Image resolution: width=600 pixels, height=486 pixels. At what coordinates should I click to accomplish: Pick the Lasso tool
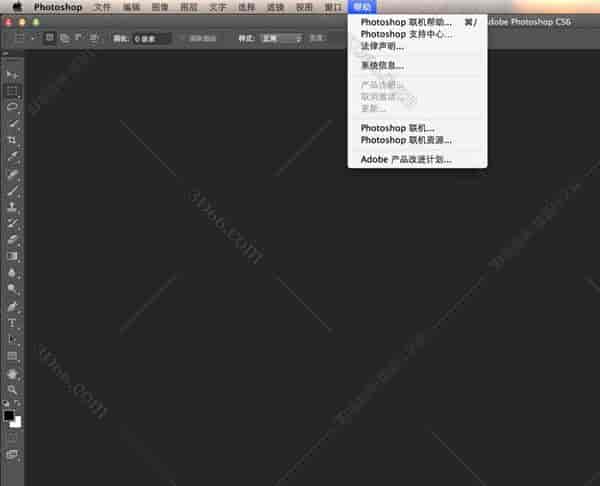point(12,107)
